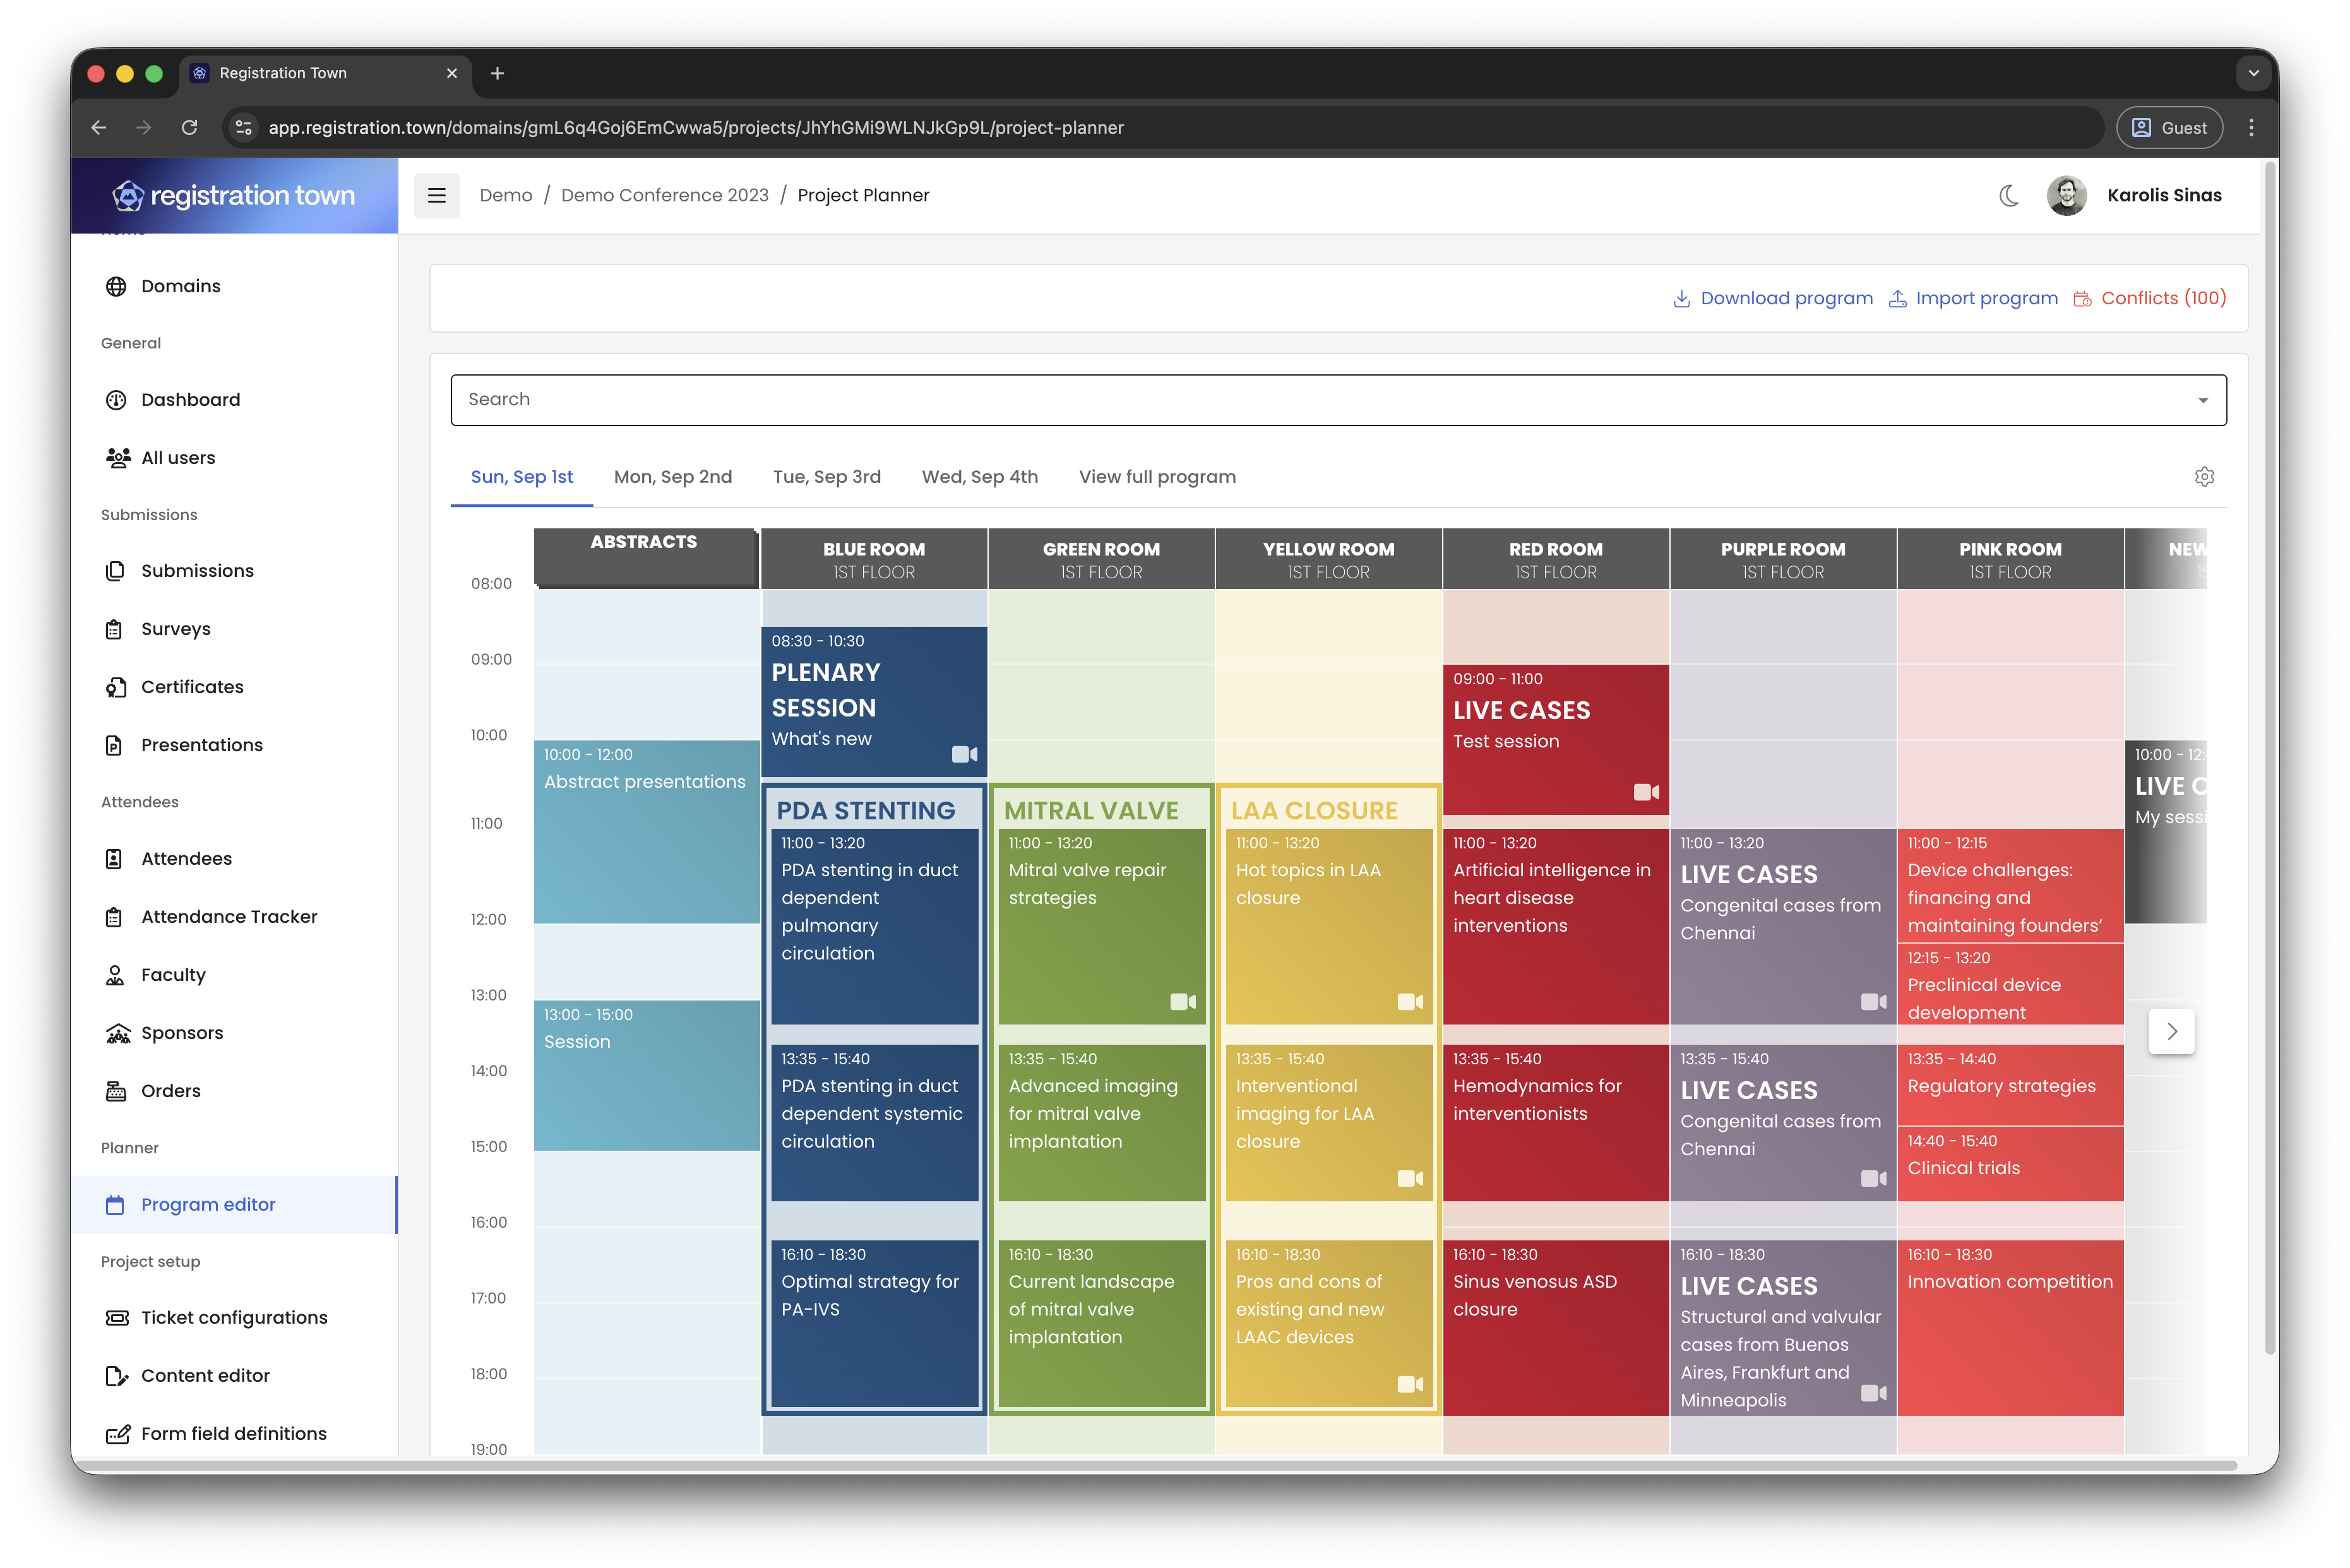Switch to the Tue, Sep 3rd tab
The width and height of the screenshot is (2350, 1568).
(827, 477)
